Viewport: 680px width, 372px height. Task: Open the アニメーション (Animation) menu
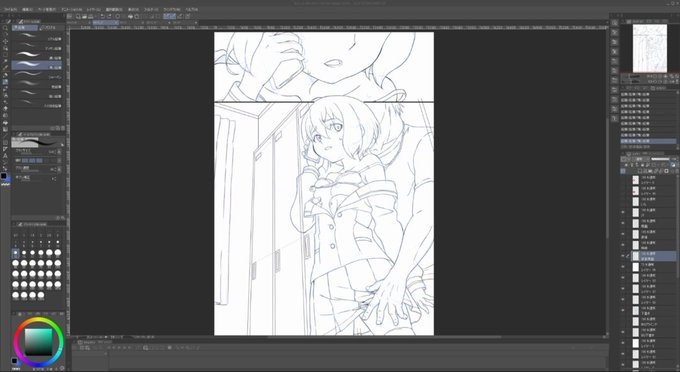(x=72, y=9)
